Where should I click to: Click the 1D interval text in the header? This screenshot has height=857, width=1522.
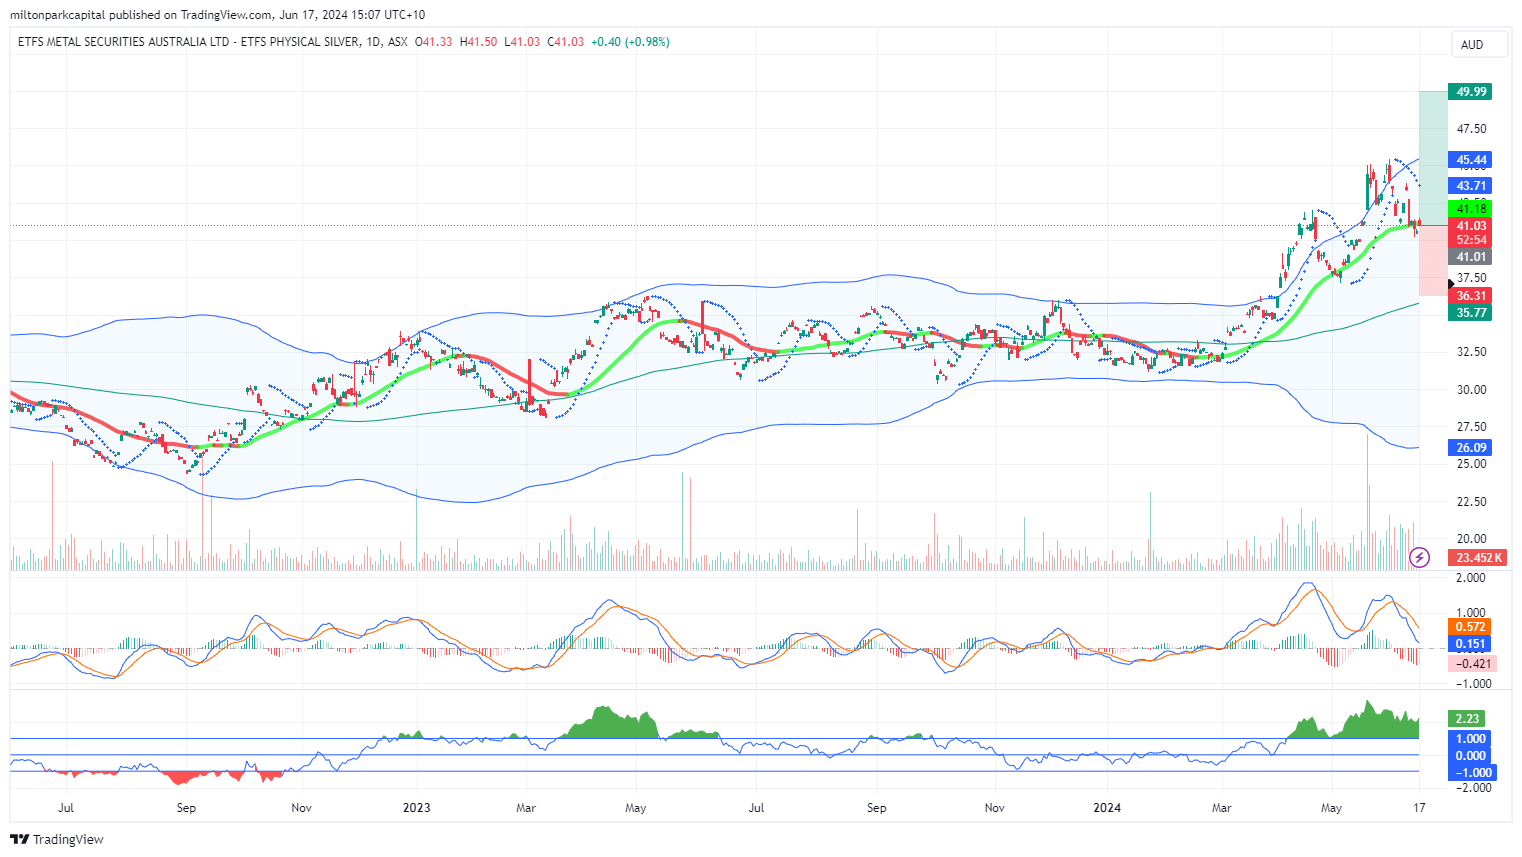click(x=373, y=42)
